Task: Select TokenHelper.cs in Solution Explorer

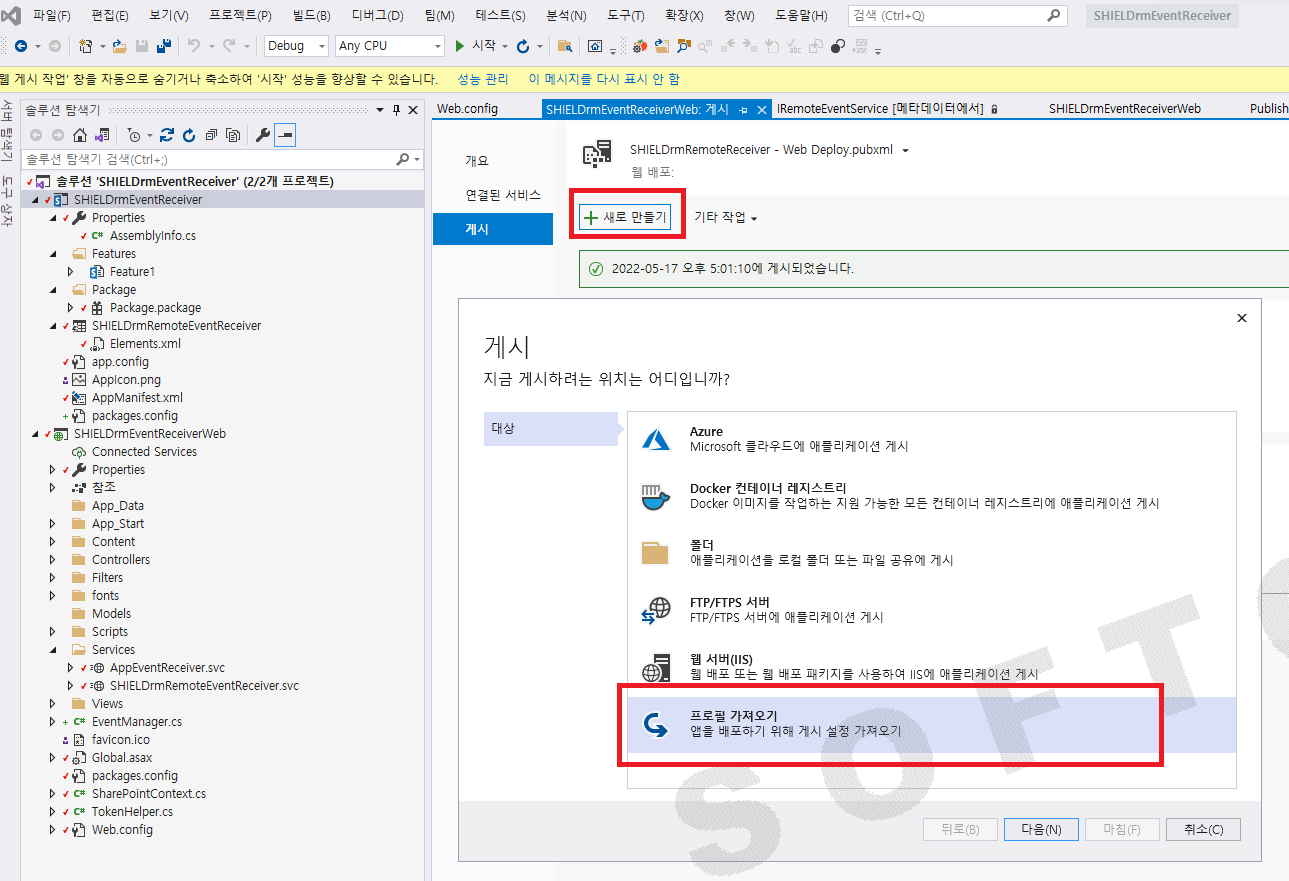Action: coord(132,812)
